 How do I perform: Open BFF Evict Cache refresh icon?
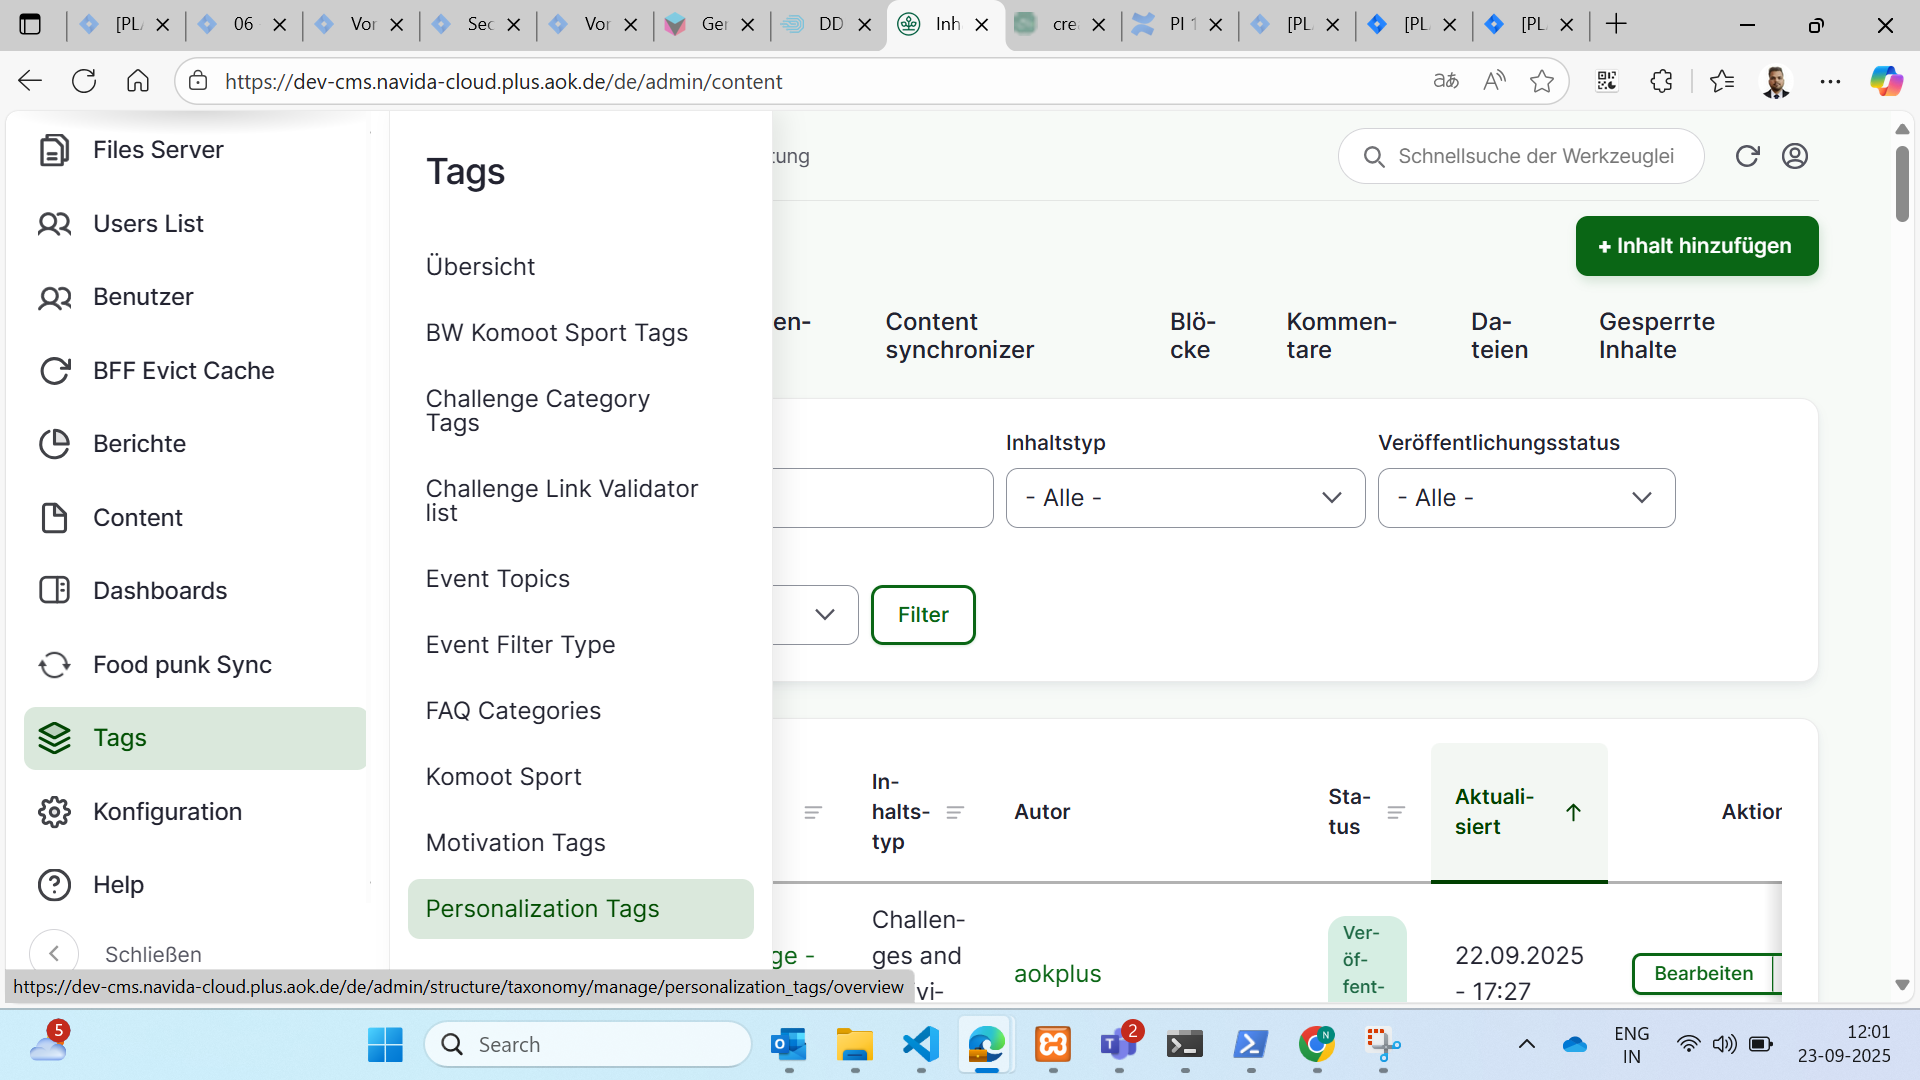pos(54,371)
